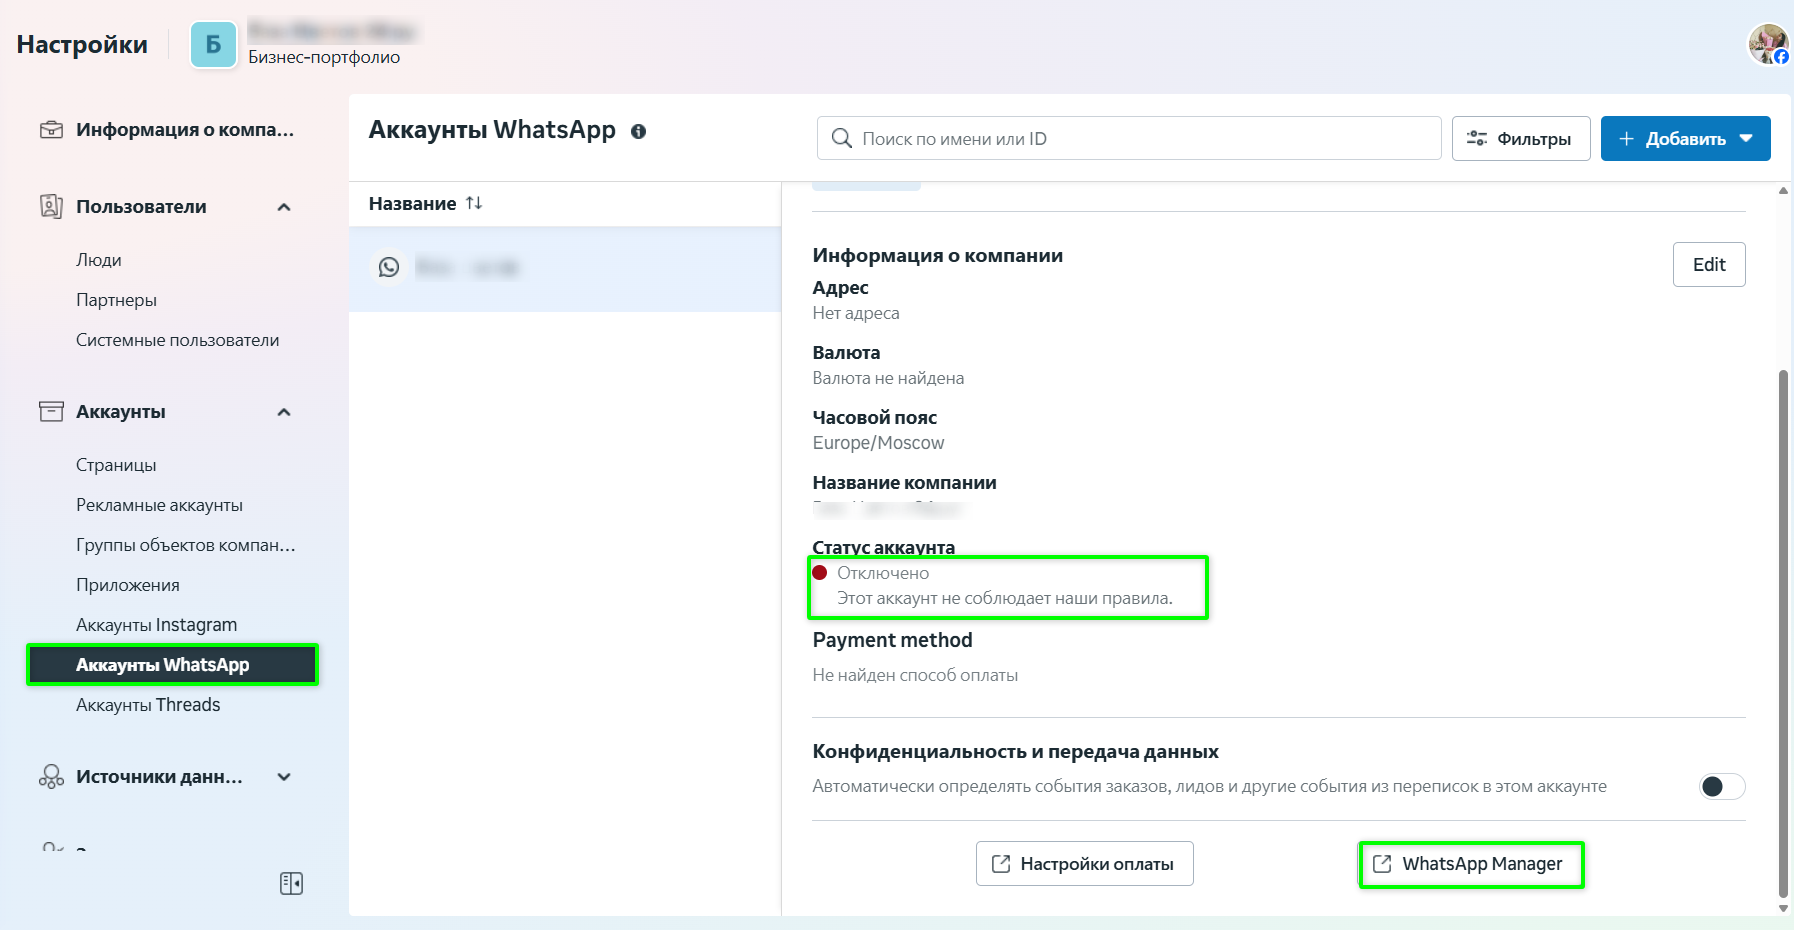1794x930 pixels.
Task: Click the info icon next to Аккаунты WhatsApp
Action: click(x=638, y=131)
